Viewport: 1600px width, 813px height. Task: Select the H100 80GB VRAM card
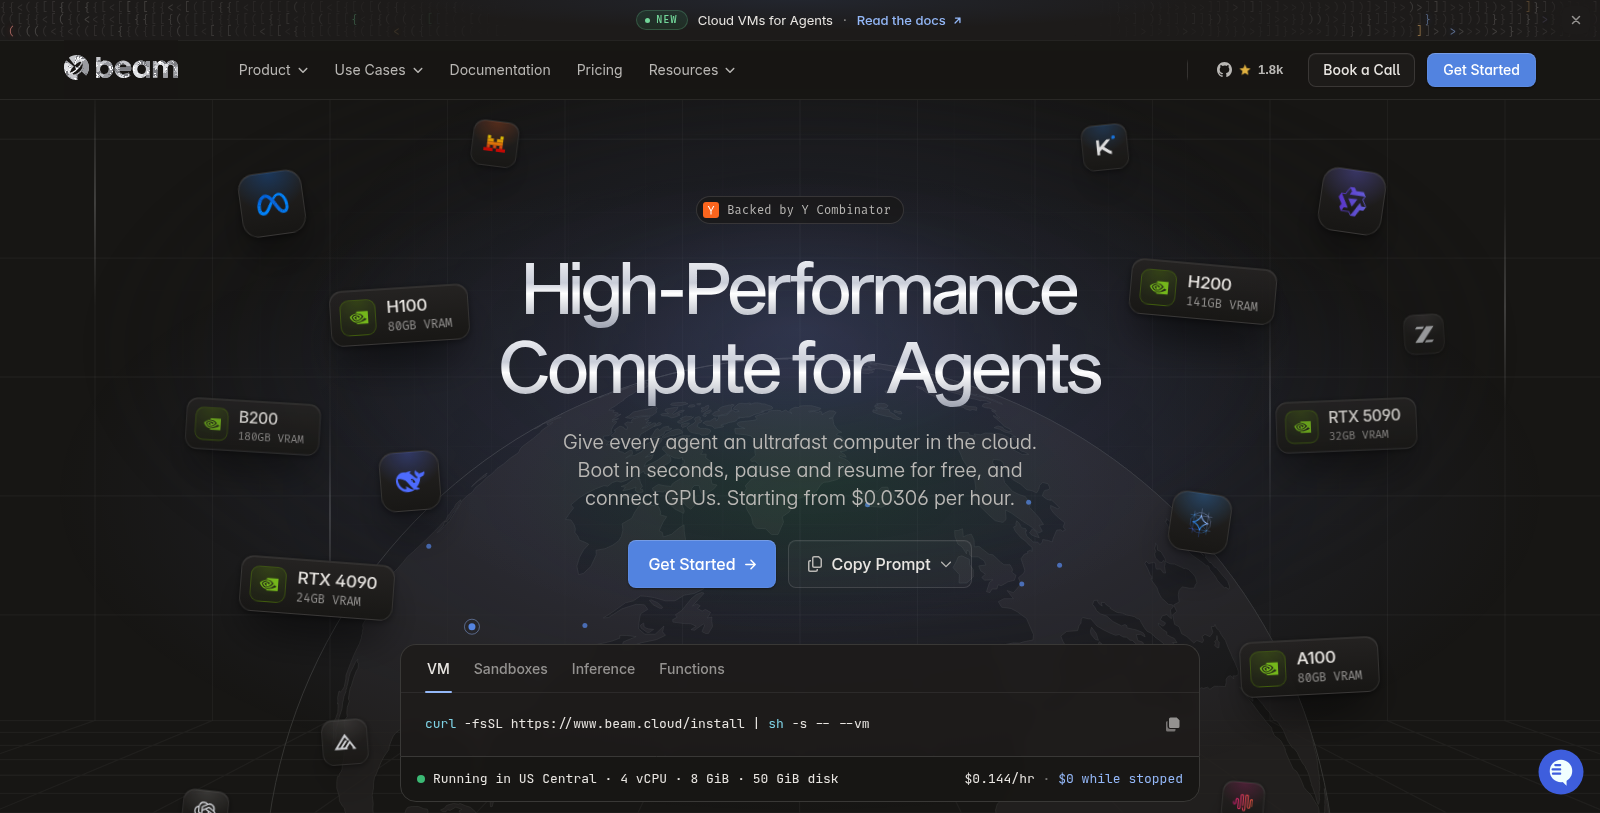[x=400, y=315]
